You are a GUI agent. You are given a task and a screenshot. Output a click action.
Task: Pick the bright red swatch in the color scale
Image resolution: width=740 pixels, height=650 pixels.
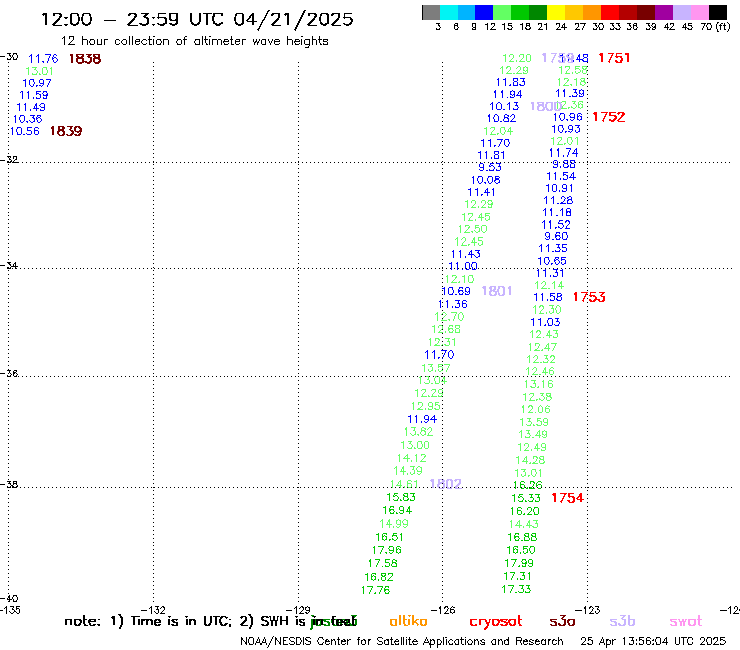(x=610, y=12)
